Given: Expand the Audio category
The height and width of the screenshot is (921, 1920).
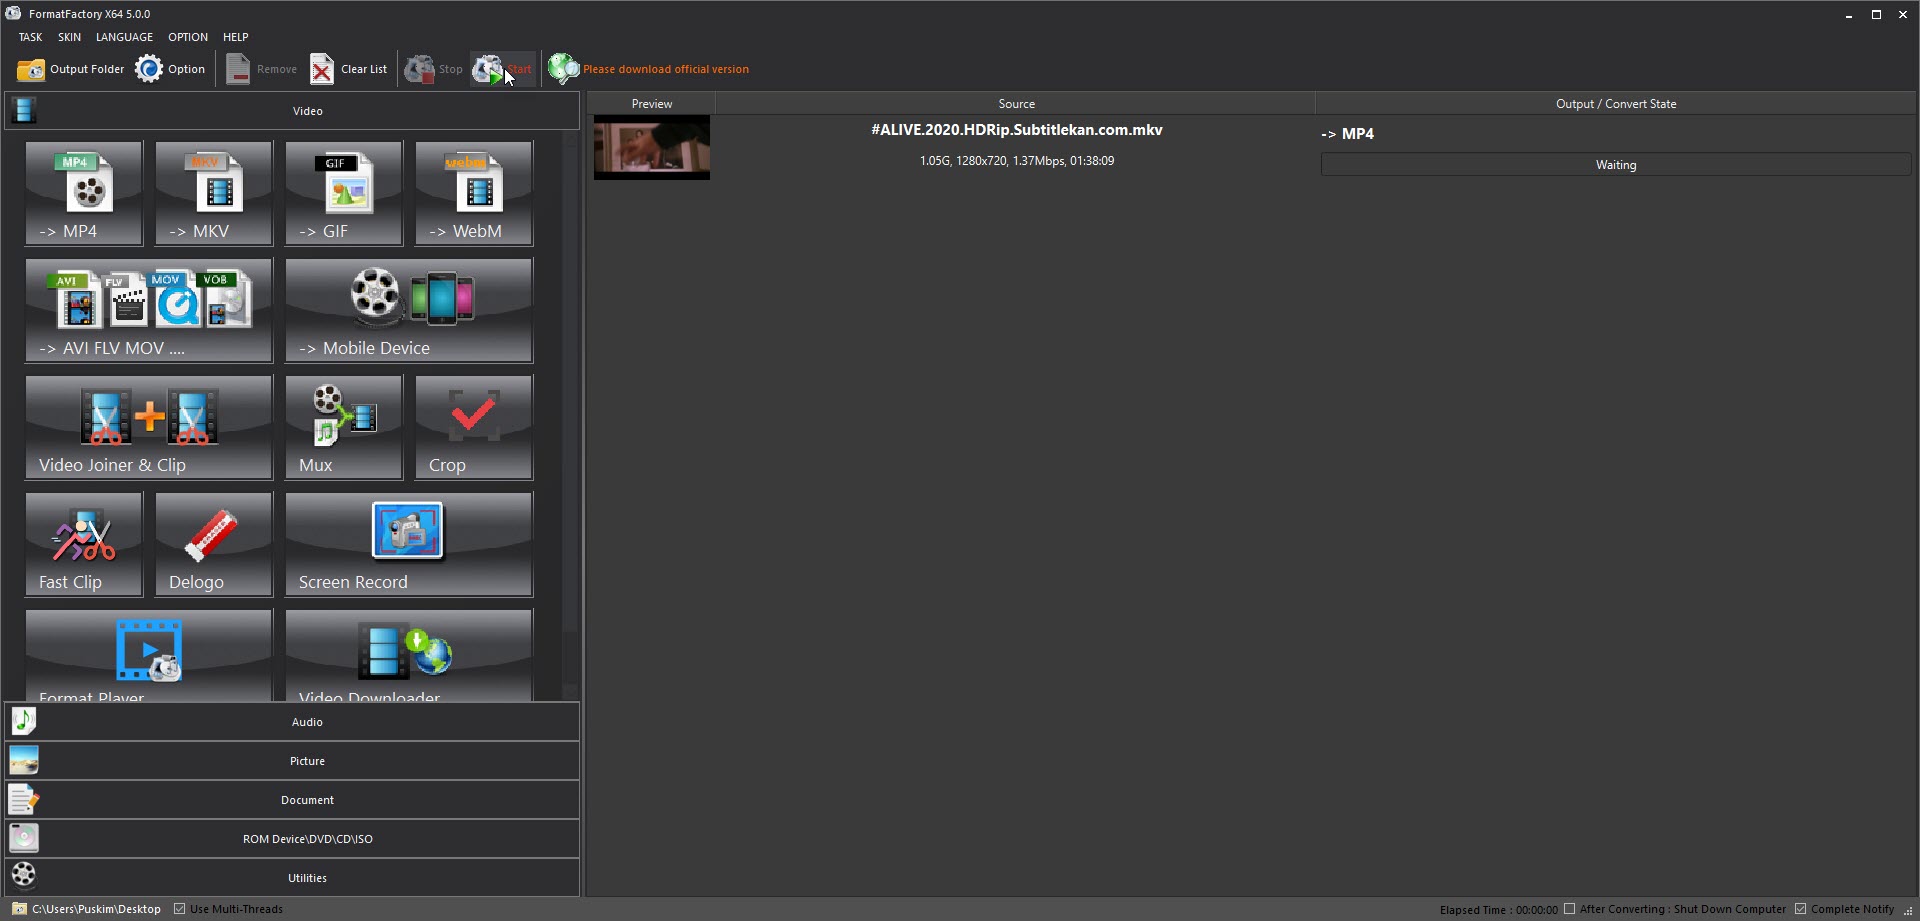Looking at the screenshot, I should coord(292,722).
